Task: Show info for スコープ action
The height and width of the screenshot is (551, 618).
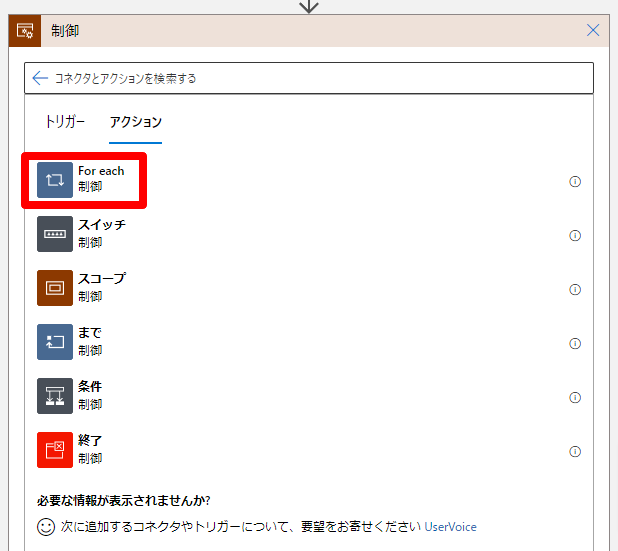Action: pyautogui.click(x=575, y=289)
